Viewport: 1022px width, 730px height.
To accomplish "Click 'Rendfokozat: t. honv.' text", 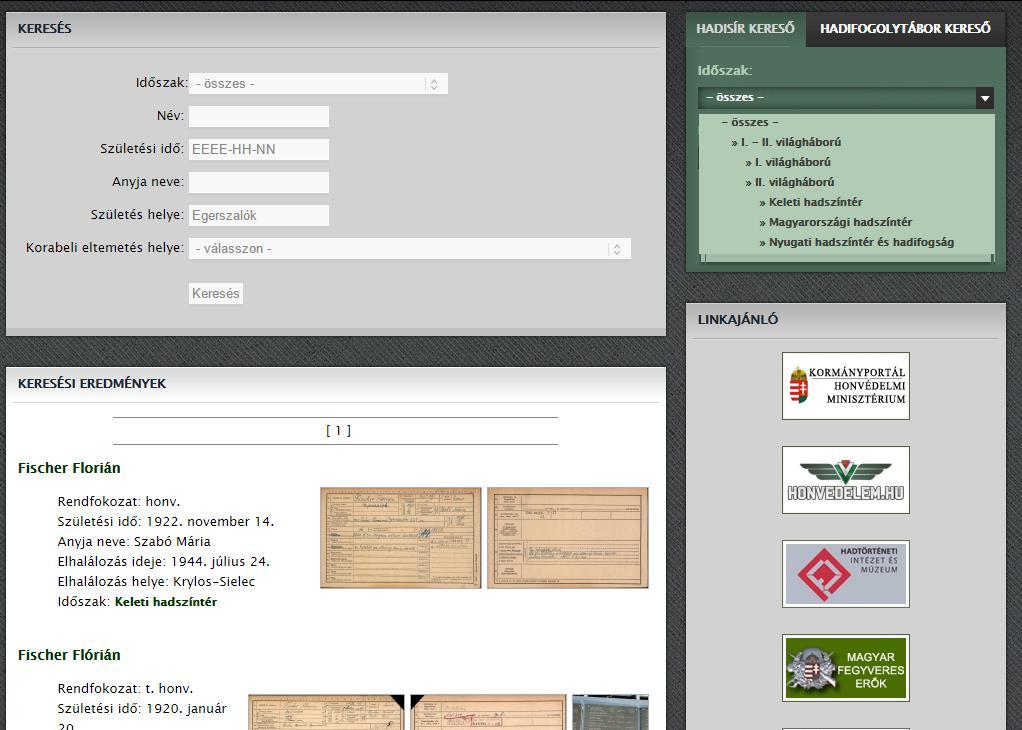I will point(125,688).
